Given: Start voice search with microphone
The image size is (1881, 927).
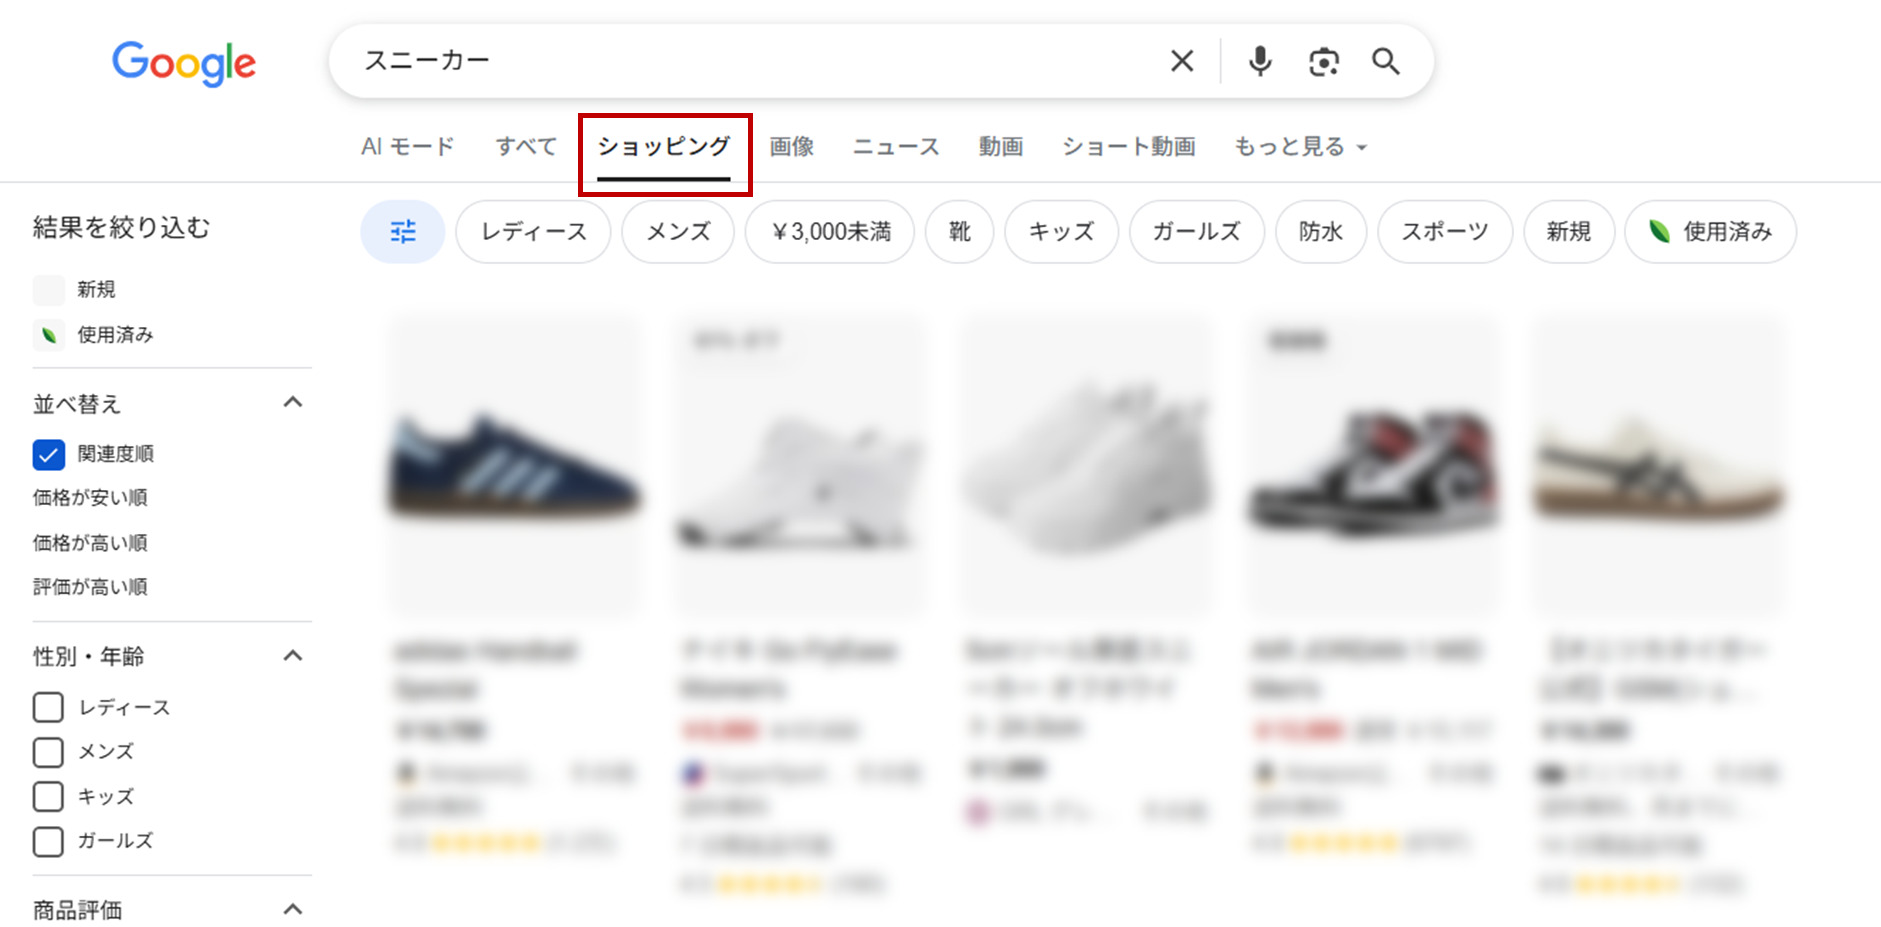Looking at the screenshot, I should click(x=1260, y=62).
